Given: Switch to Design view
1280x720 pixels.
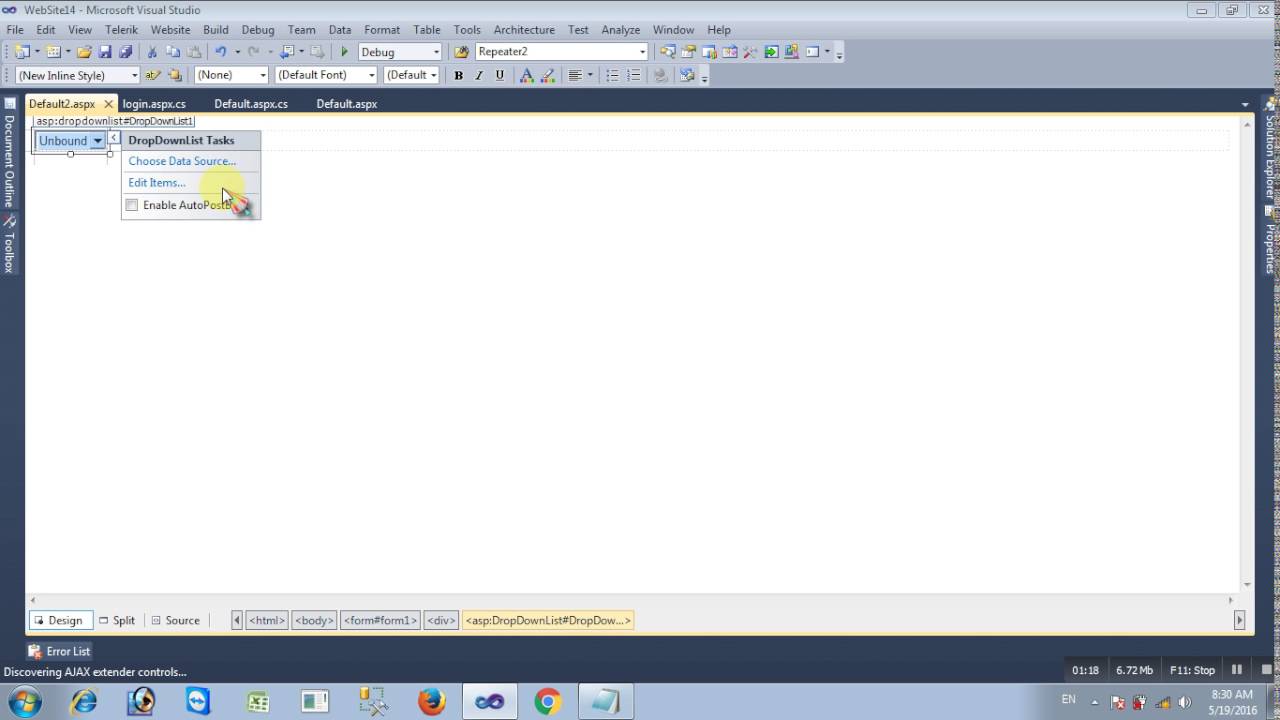Looking at the screenshot, I should pyautogui.click(x=59, y=620).
